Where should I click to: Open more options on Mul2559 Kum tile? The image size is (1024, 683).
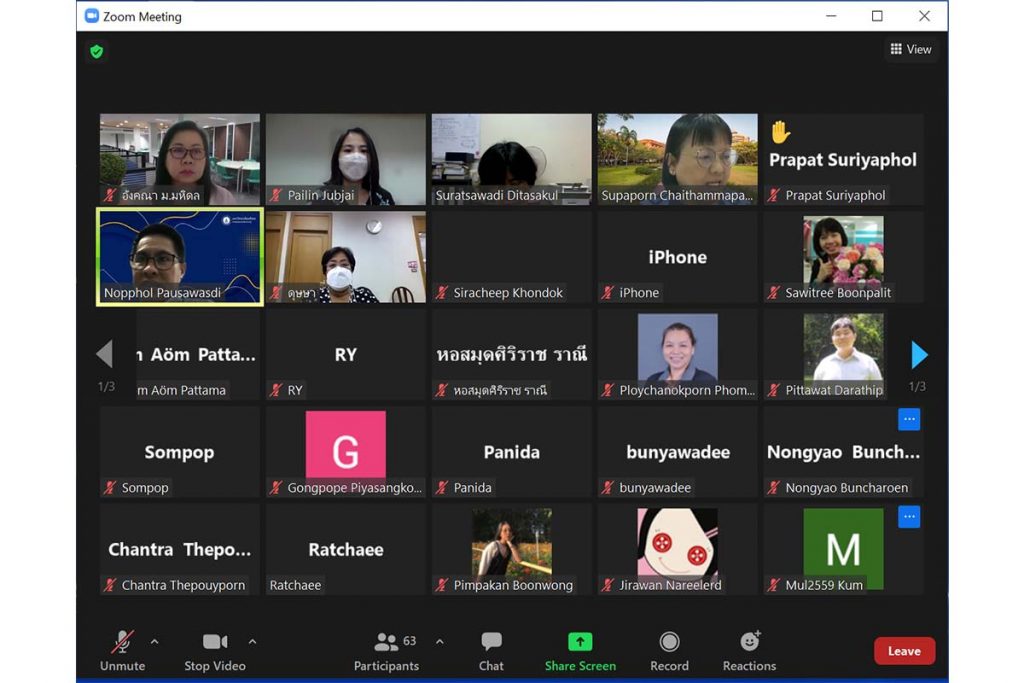click(908, 517)
